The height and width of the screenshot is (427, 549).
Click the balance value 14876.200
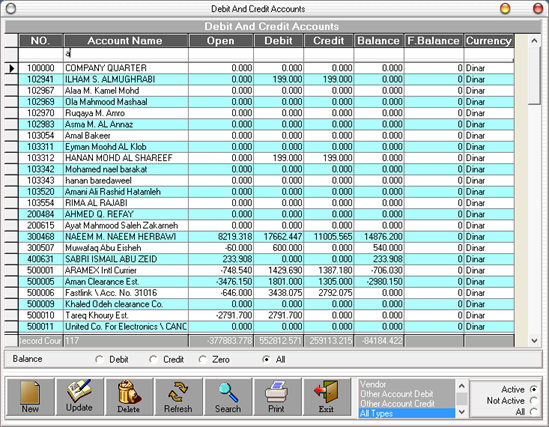383,237
